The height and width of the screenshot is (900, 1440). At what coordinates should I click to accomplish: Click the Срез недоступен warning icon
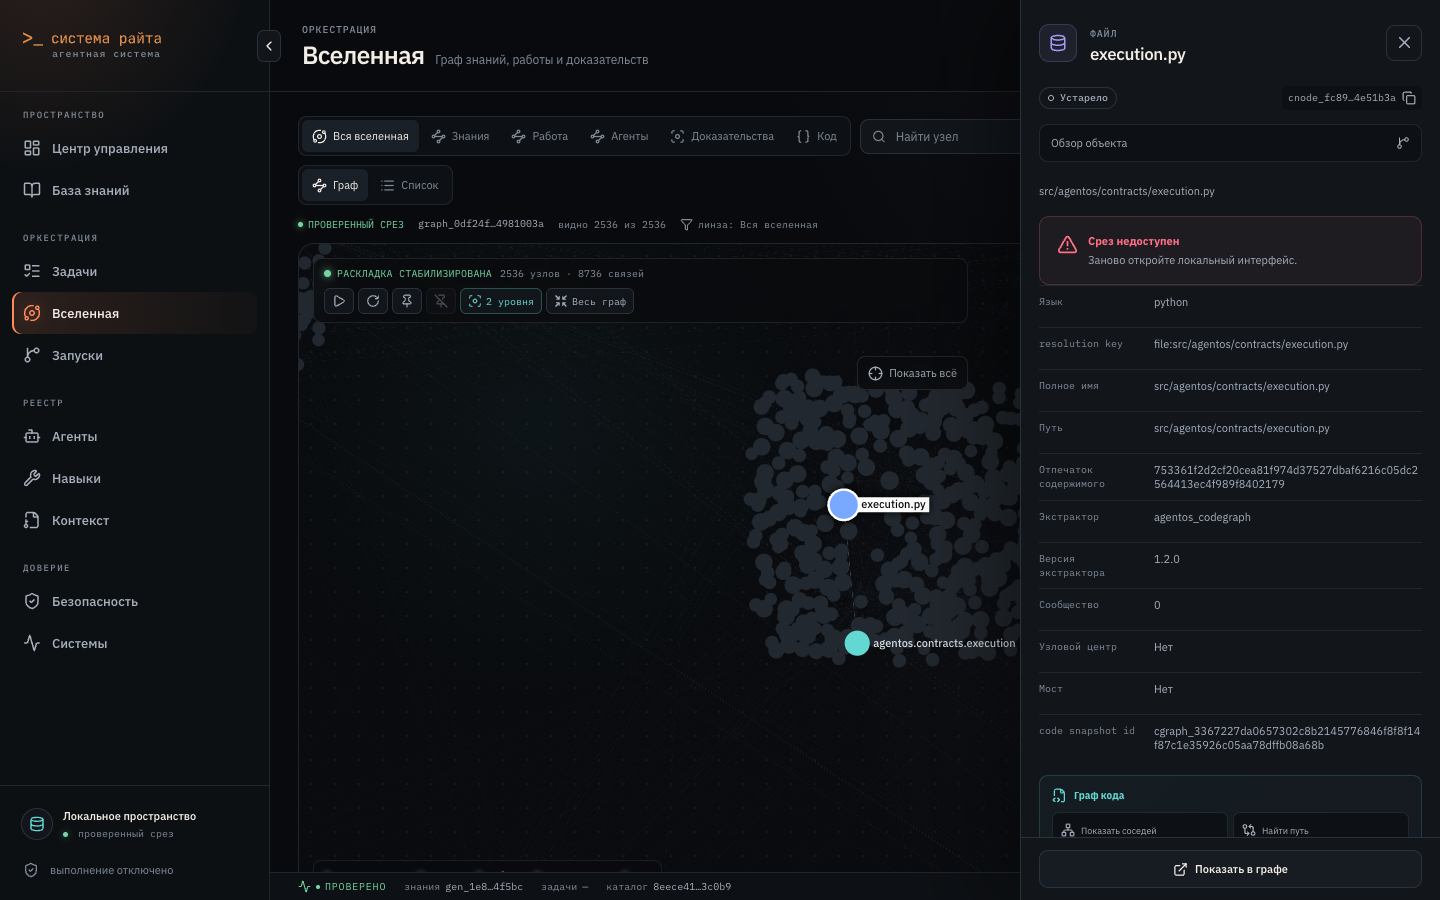1067,245
